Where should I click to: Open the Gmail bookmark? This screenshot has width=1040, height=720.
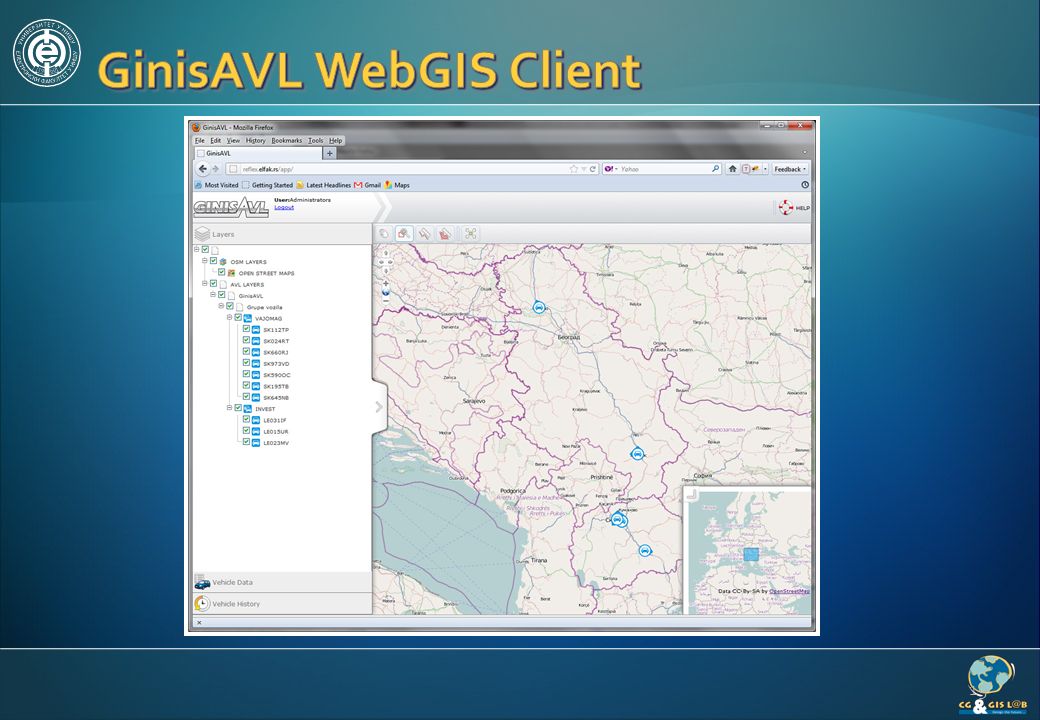point(367,185)
